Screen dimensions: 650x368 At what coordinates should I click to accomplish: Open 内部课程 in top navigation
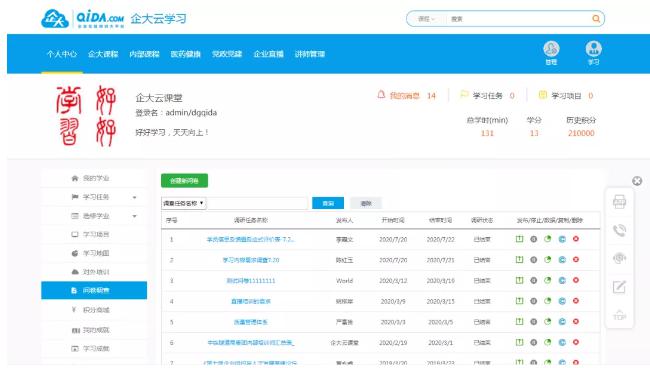click(144, 54)
